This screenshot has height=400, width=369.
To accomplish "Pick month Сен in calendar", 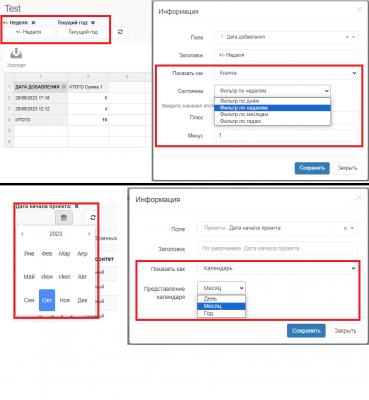I will pos(29,300).
